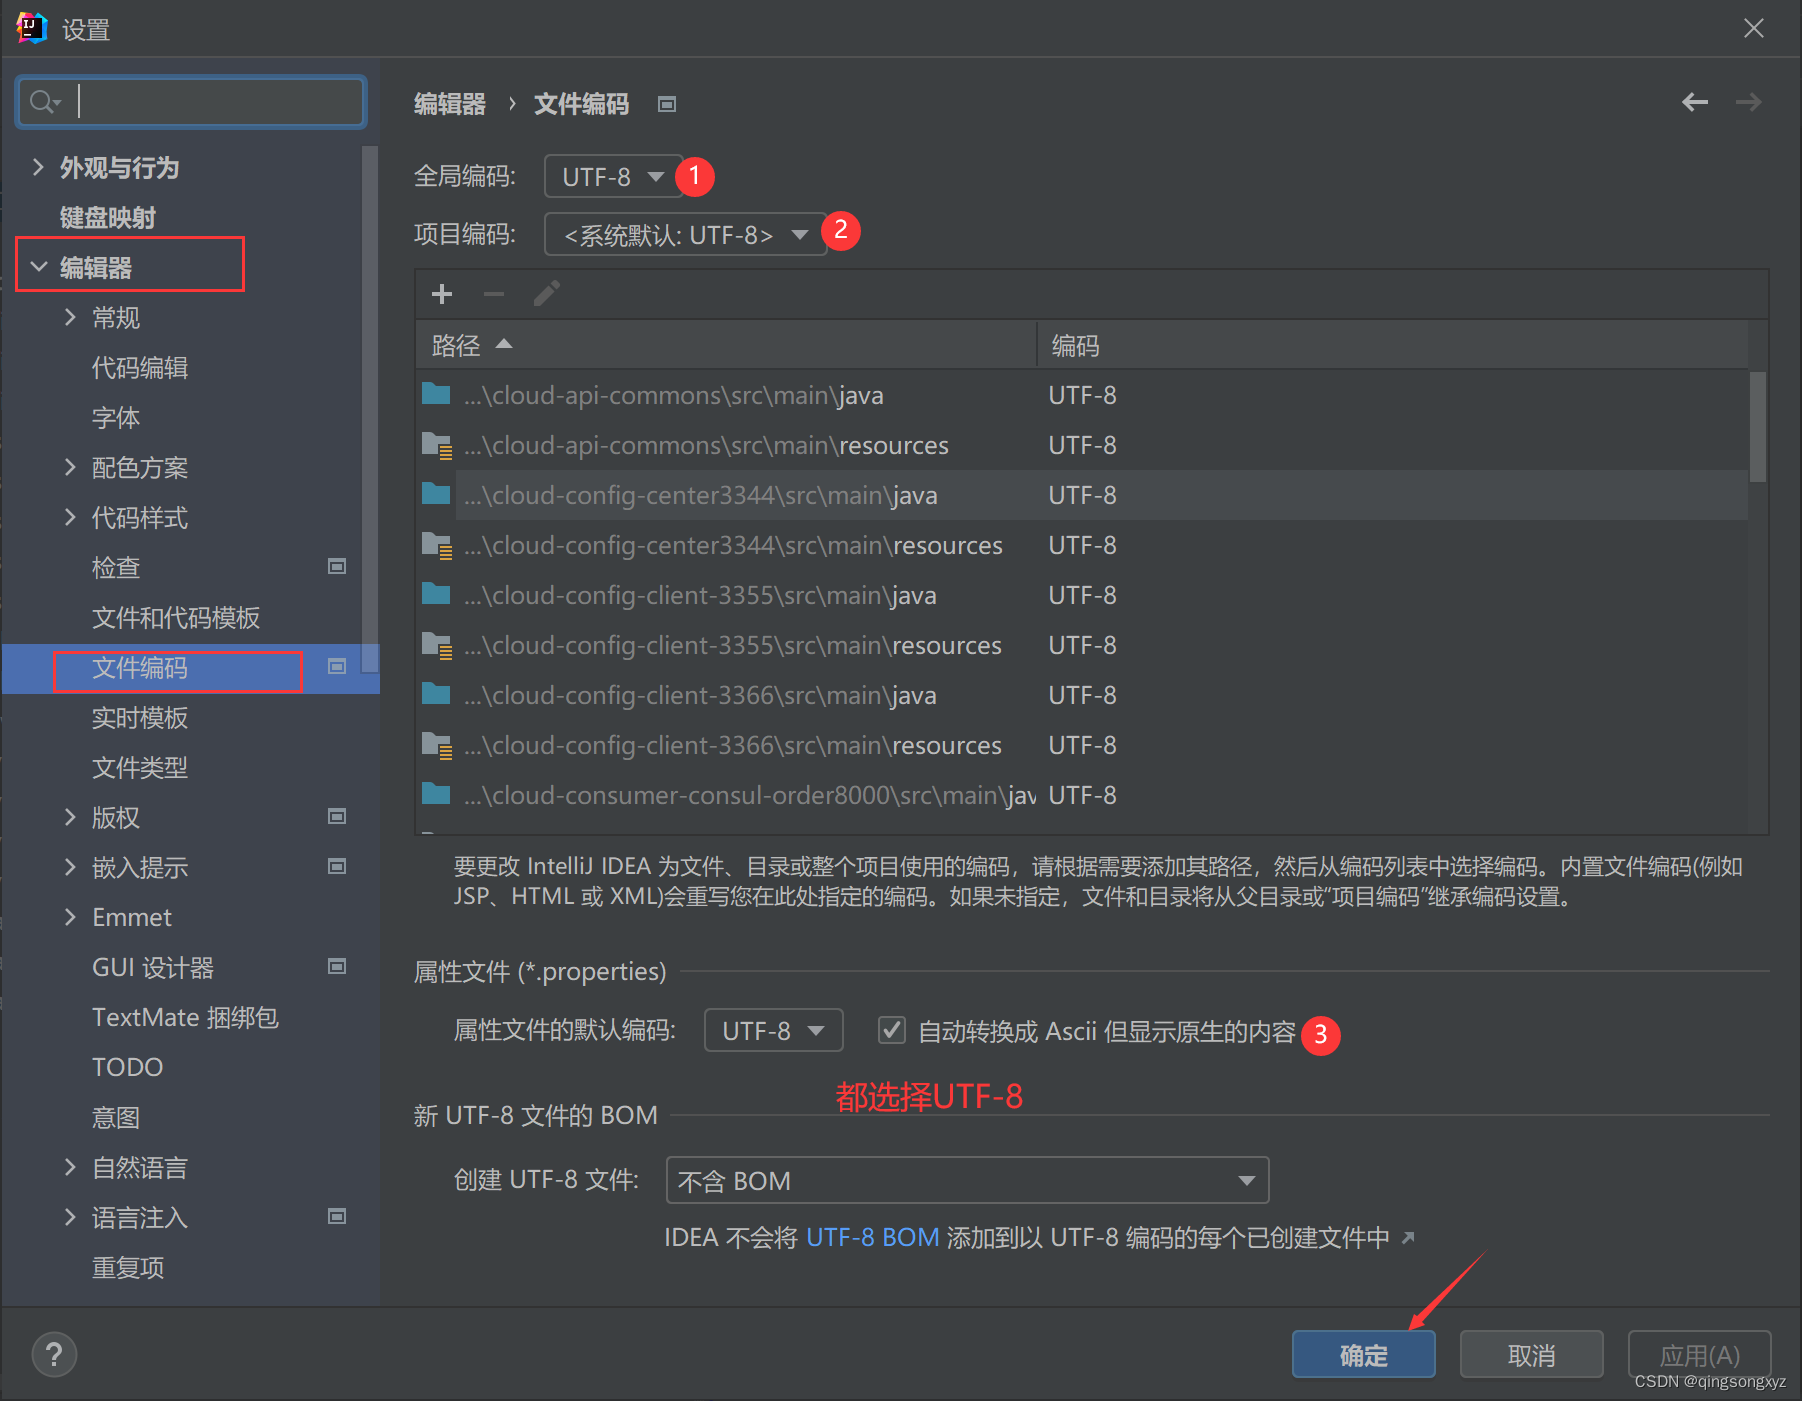Select 键盘映射 in settings tree
This screenshot has height=1401, width=1802.
tap(107, 218)
